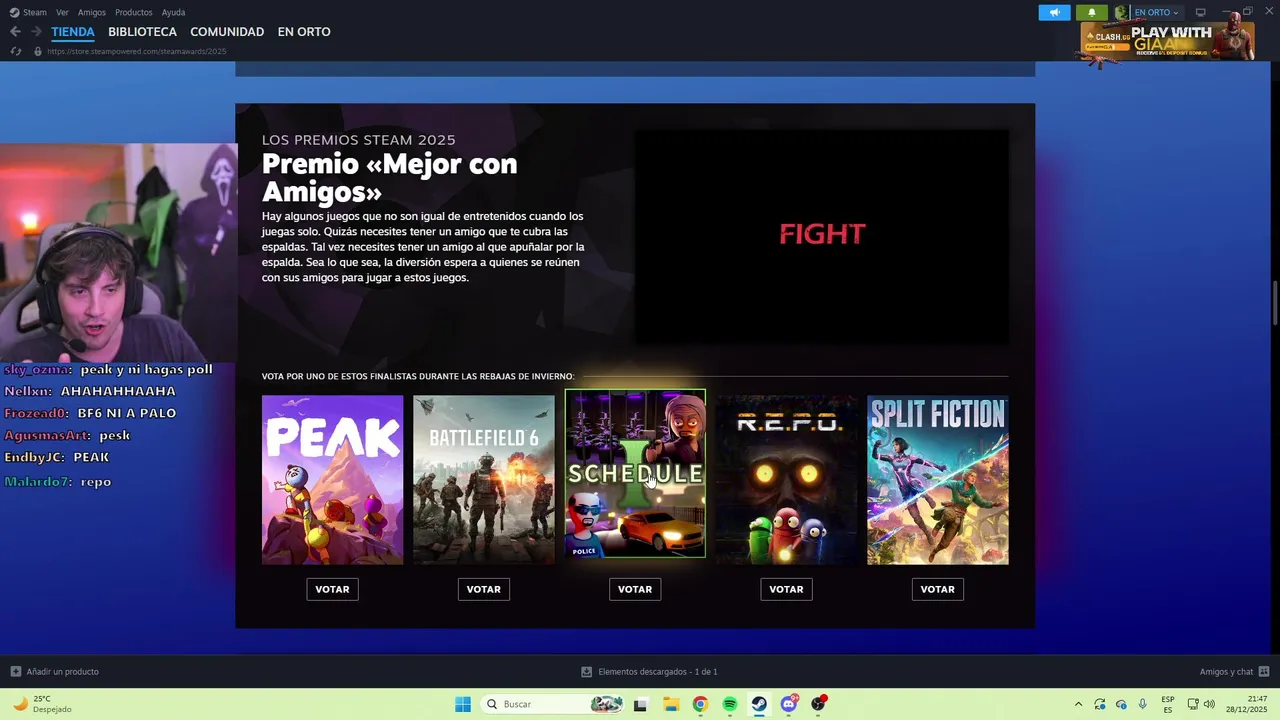Open the ESP ES language selector
Image resolution: width=1280 pixels, height=720 pixels.
click(1168, 704)
